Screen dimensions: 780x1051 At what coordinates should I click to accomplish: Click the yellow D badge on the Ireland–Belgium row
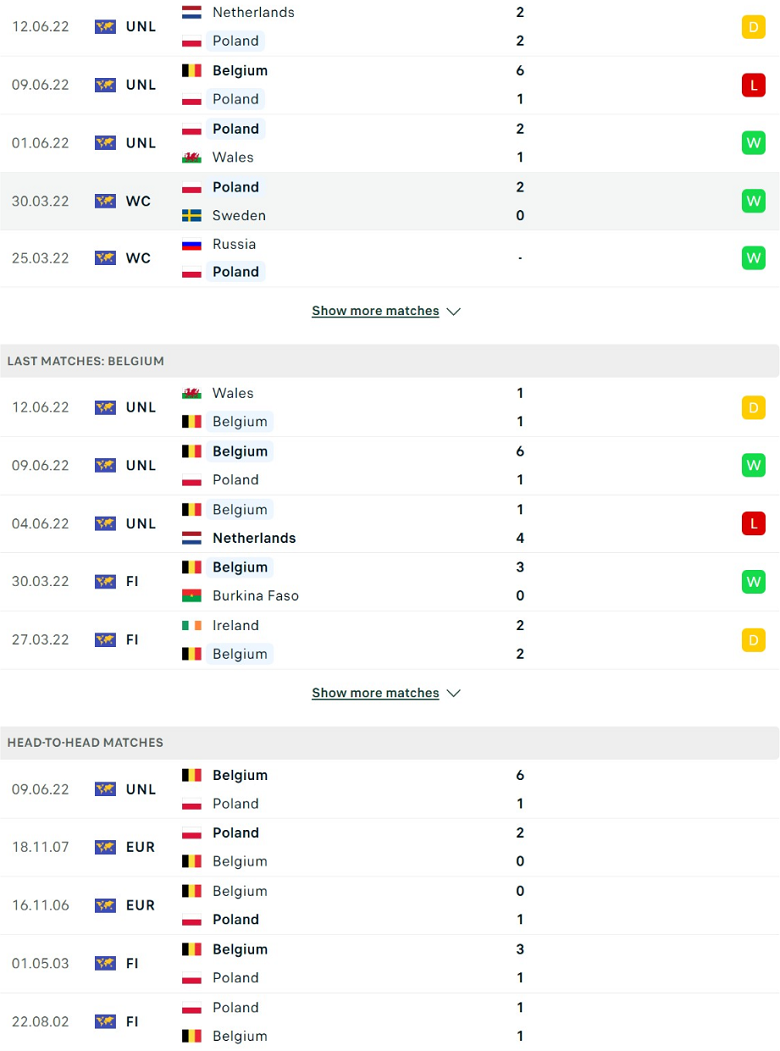point(753,640)
